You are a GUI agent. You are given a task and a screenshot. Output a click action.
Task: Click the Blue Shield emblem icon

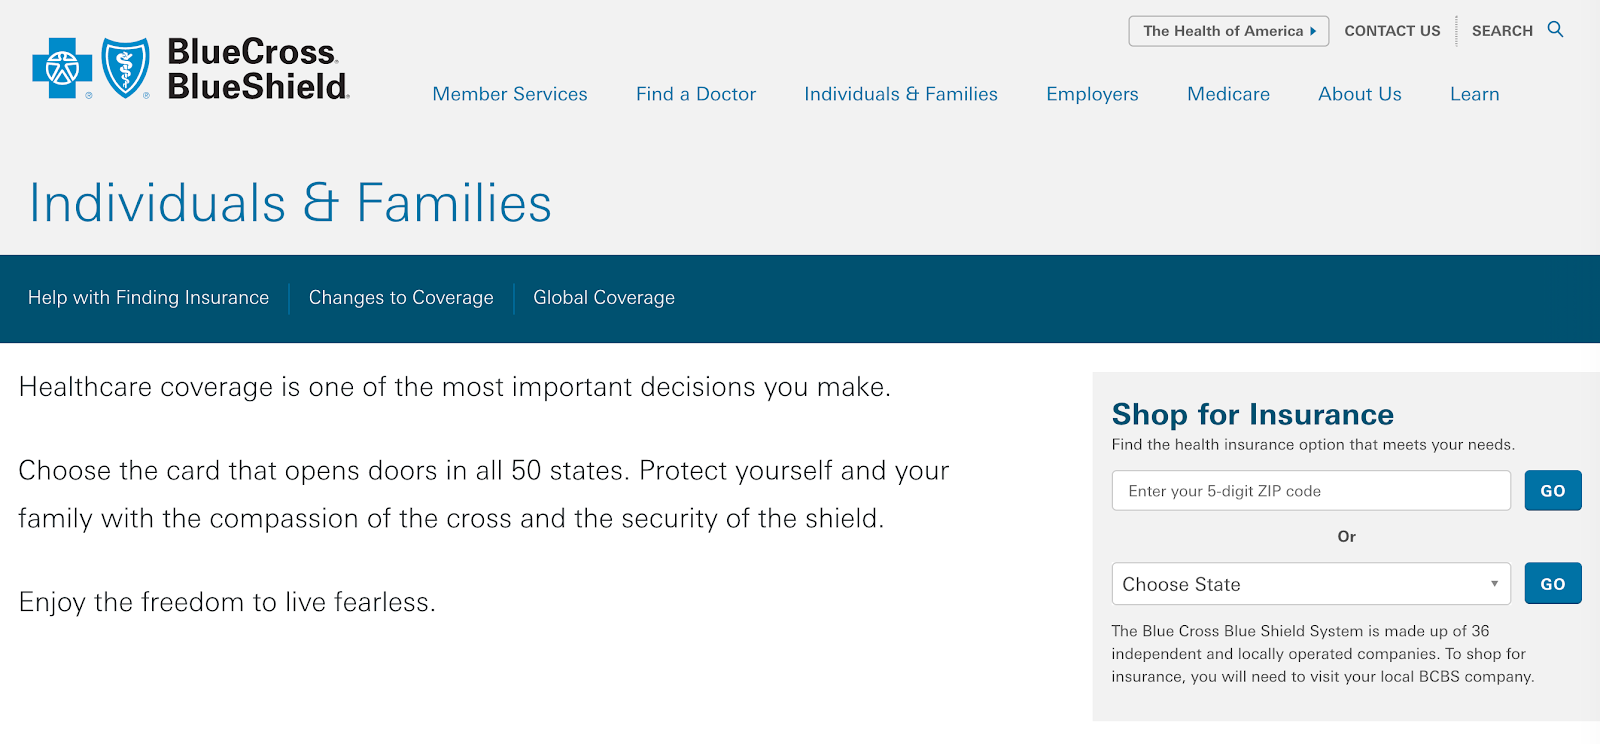point(126,68)
